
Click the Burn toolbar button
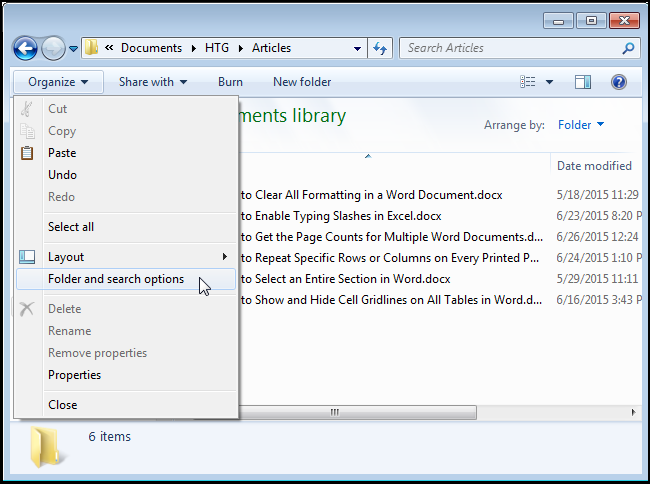tap(230, 82)
